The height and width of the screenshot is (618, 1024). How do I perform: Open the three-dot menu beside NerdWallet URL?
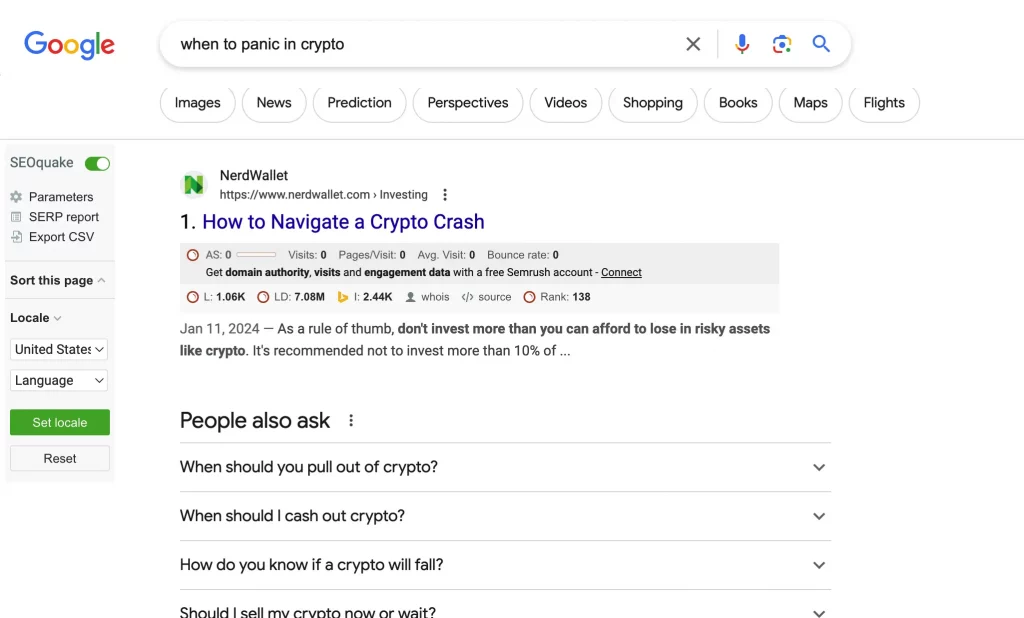pyautogui.click(x=445, y=195)
